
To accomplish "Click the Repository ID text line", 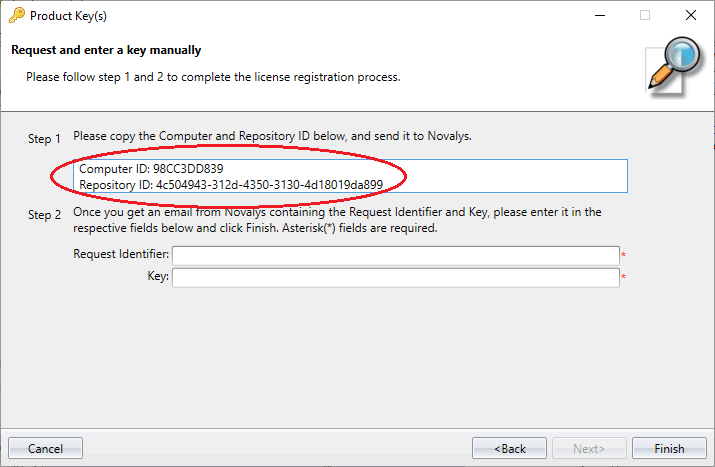I will pos(231,184).
